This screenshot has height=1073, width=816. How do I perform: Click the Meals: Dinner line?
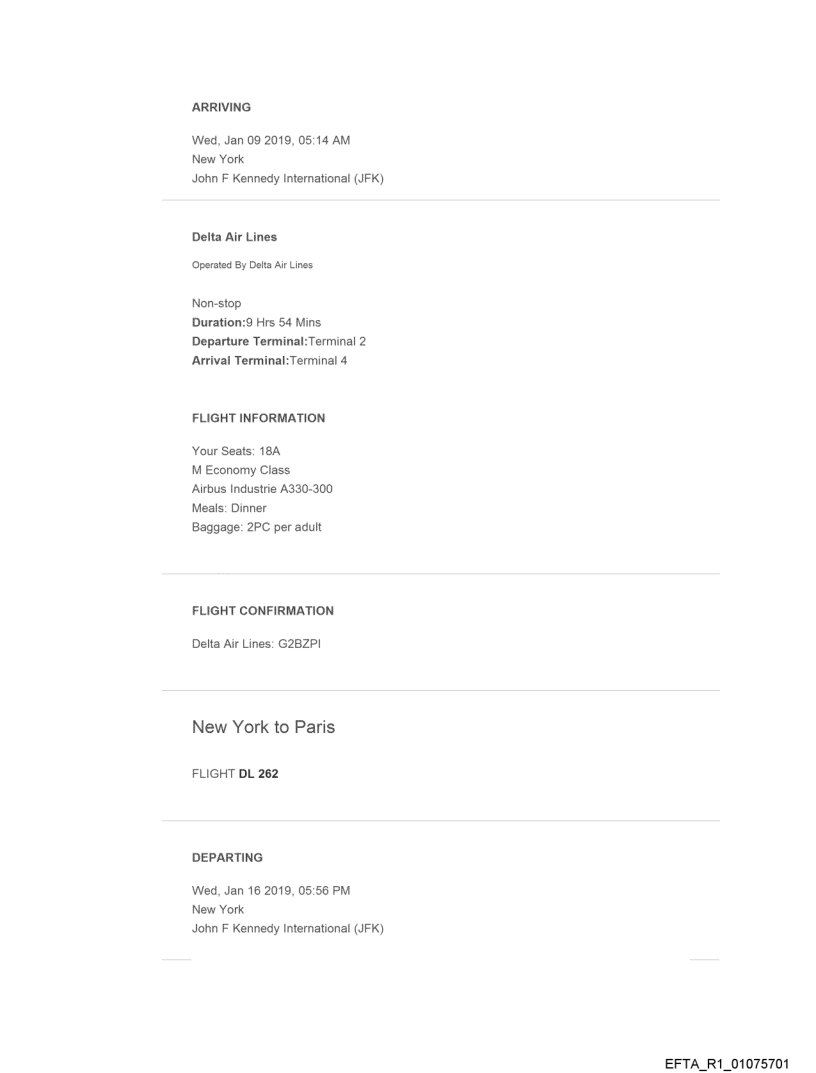229,508
